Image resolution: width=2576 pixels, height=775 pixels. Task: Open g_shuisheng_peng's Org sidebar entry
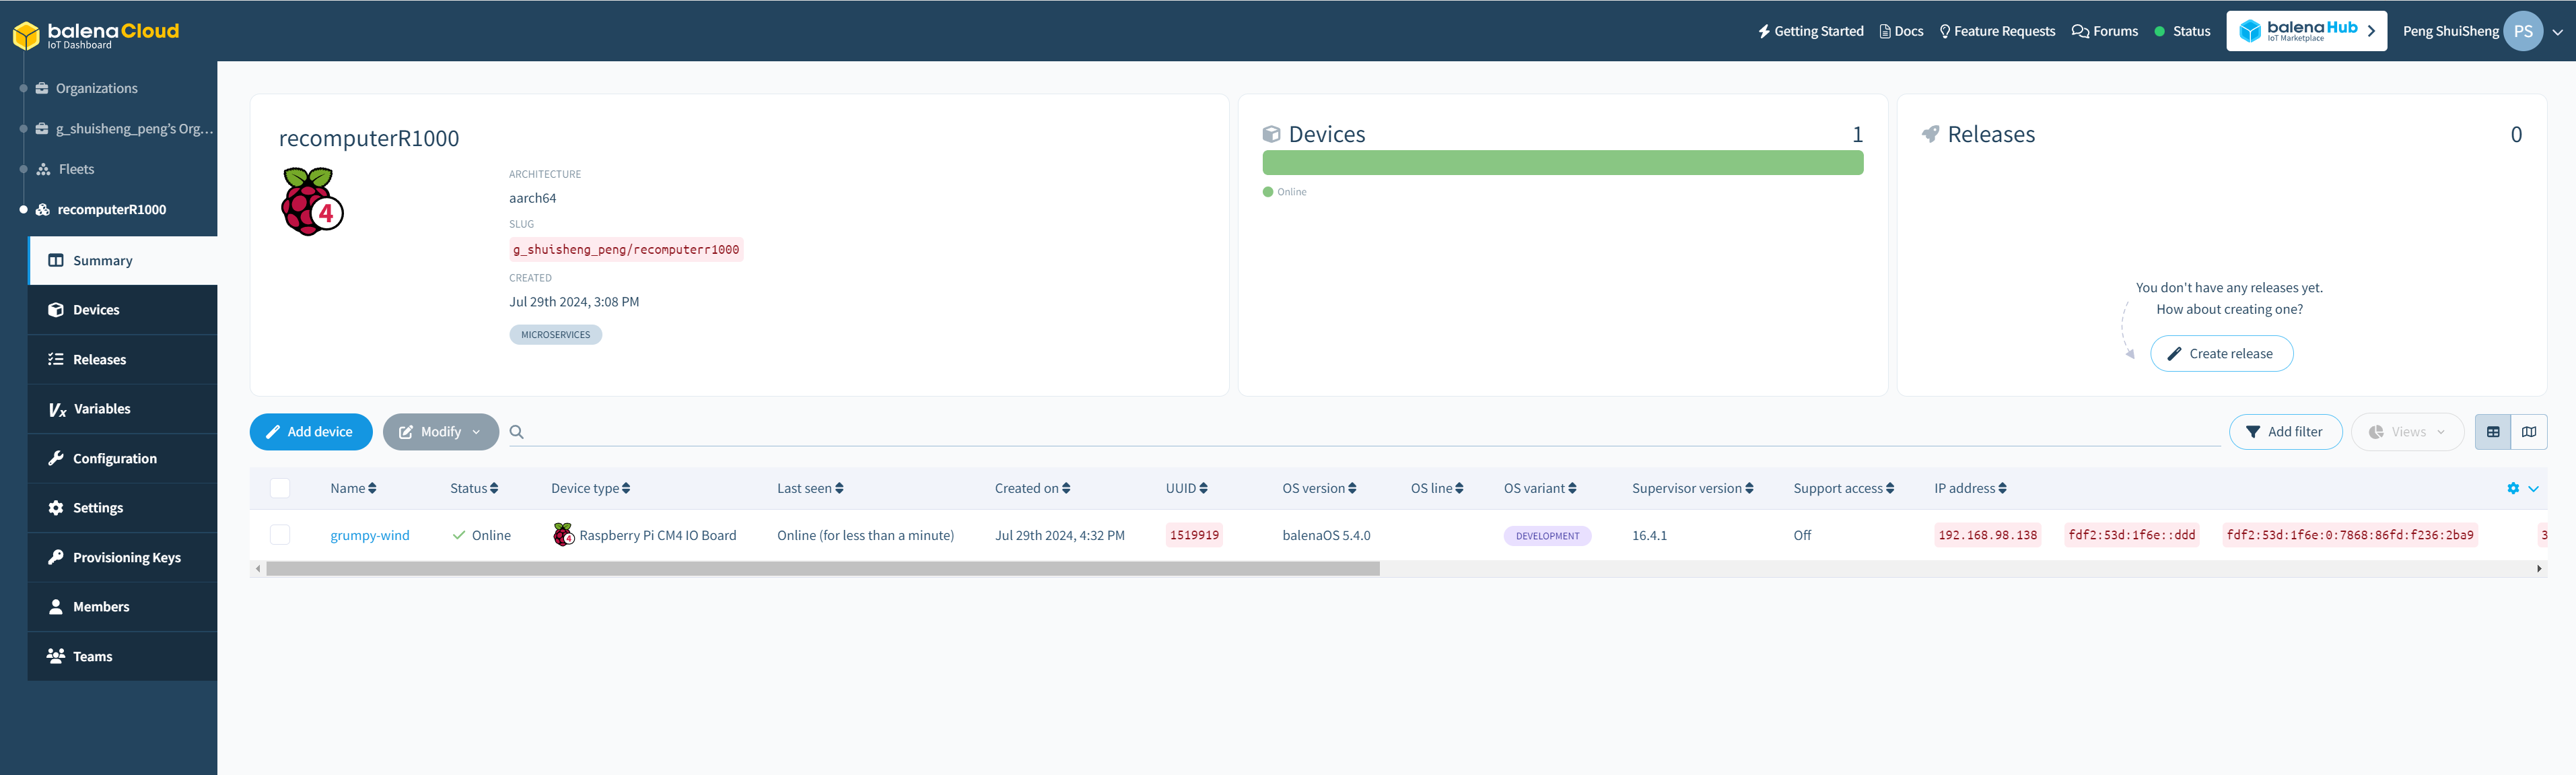pyautogui.click(x=124, y=129)
